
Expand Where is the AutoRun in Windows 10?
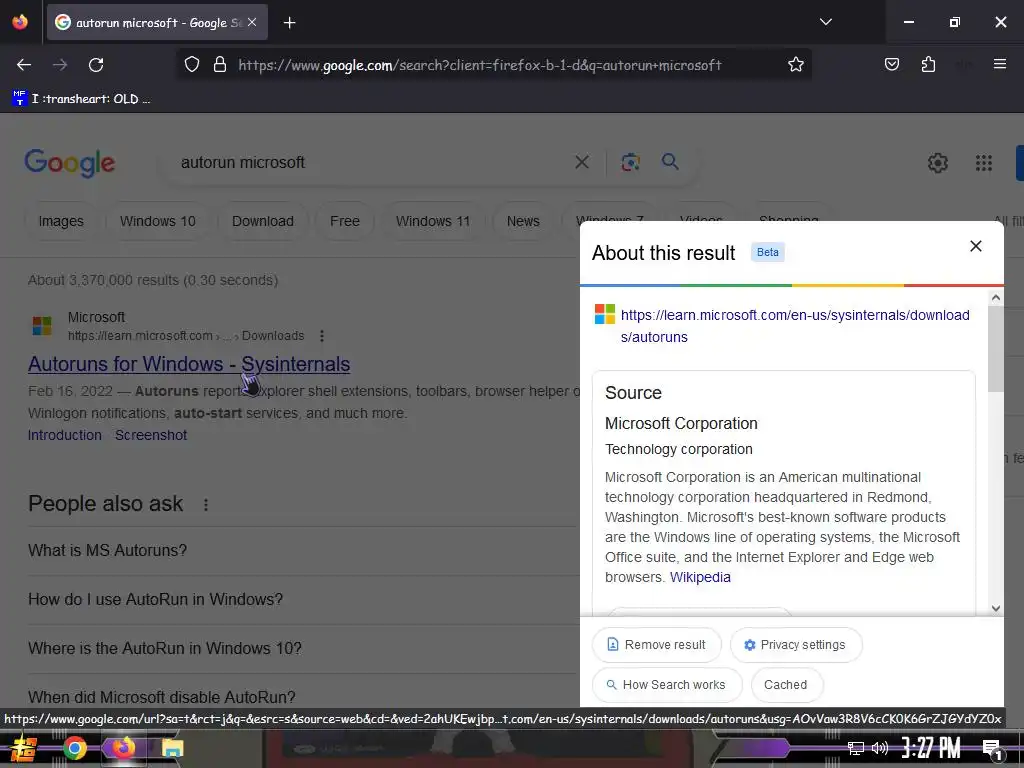[x=304, y=648]
